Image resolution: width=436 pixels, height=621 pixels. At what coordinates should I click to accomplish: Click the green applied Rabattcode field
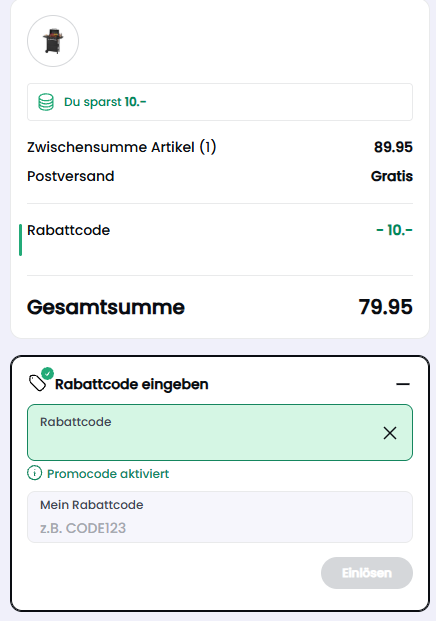[220, 432]
